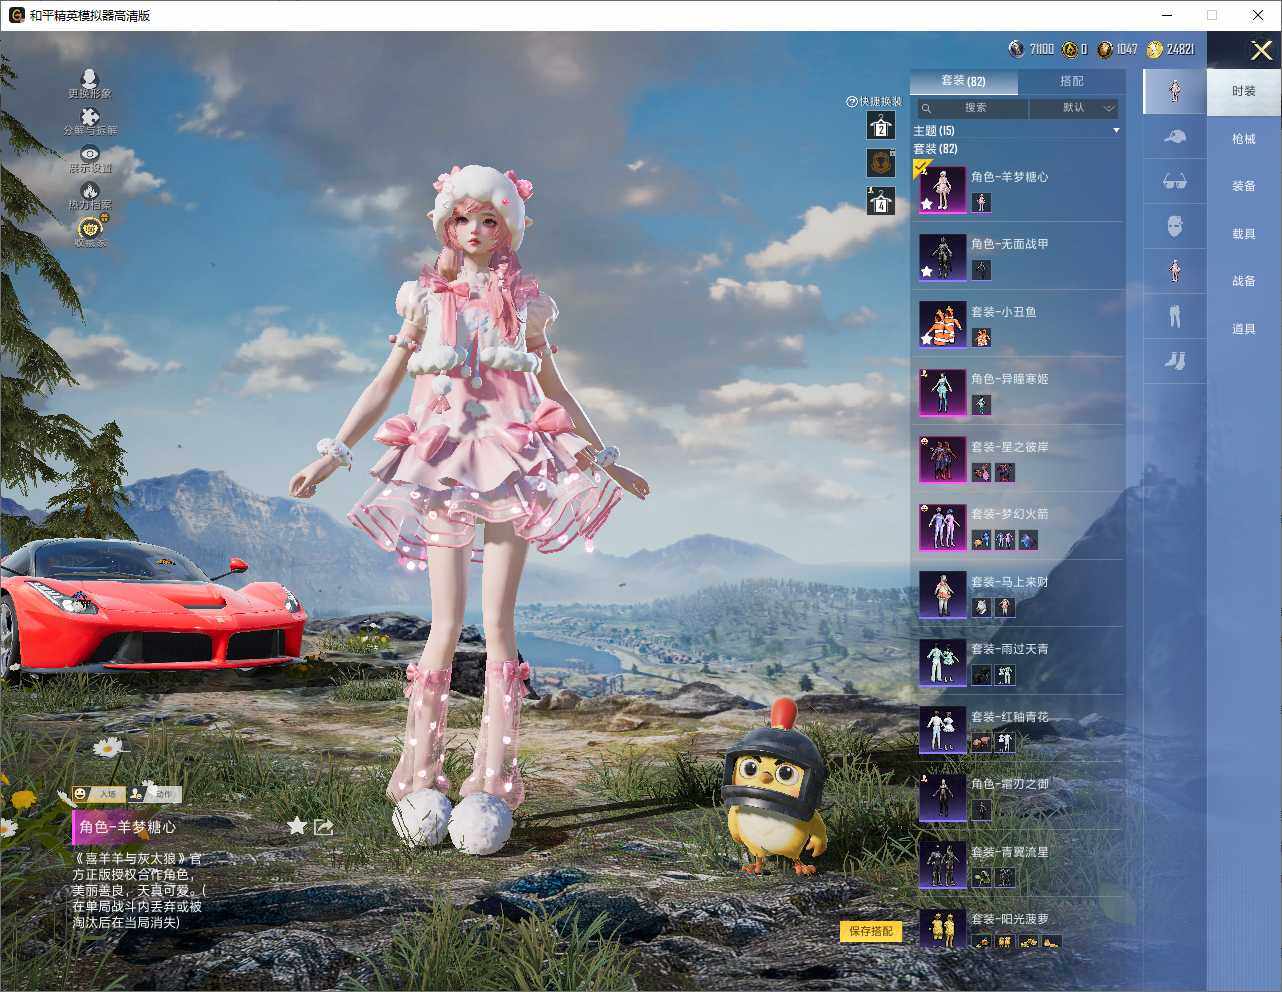
Task: Select the shoes category icon
Action: pyautogui.click(x=1174, y=361)
